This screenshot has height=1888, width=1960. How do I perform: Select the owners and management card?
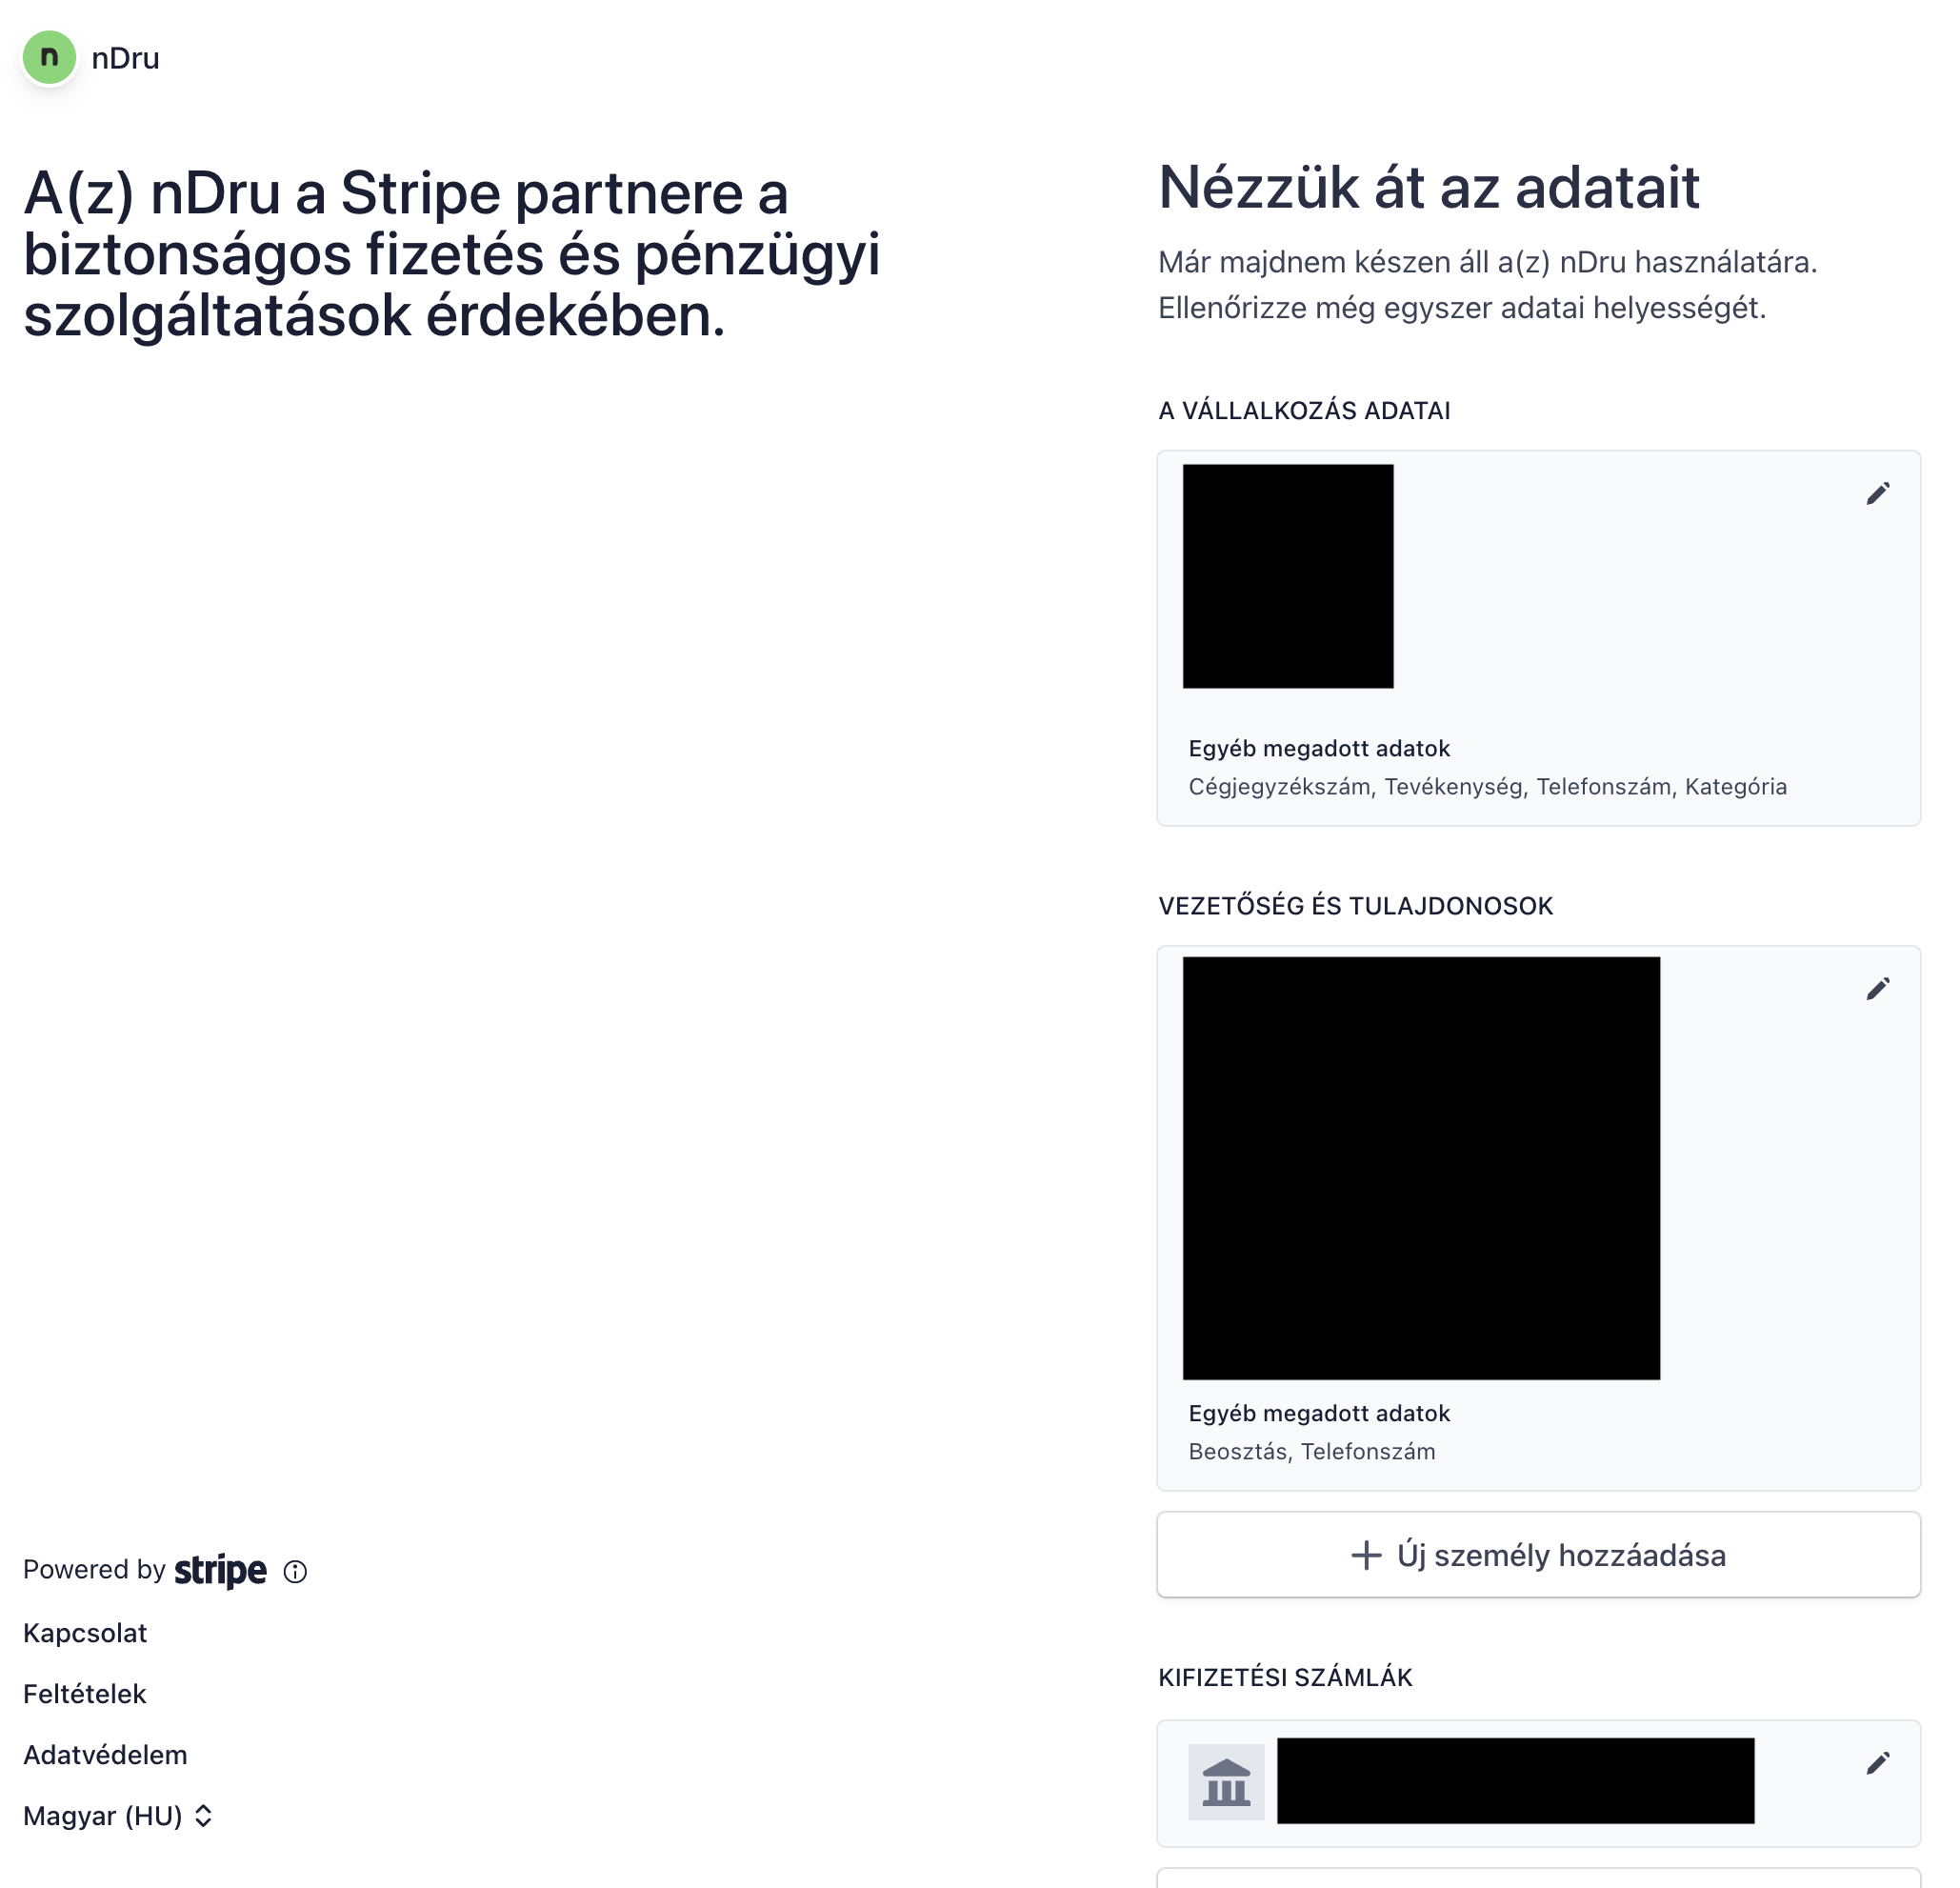point(1538,1218)
